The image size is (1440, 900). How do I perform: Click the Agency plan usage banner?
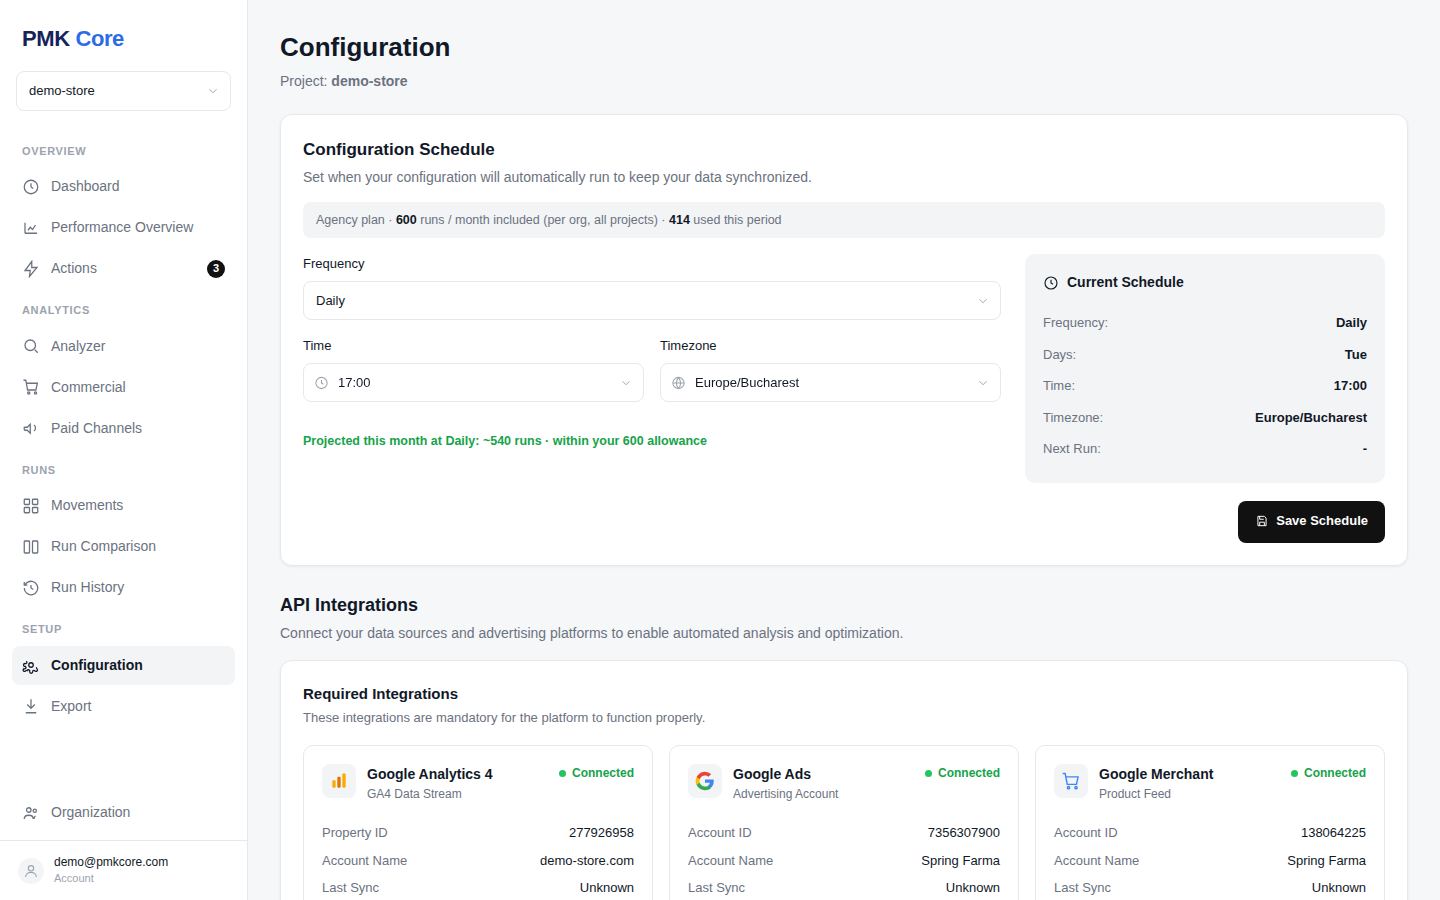[844, 220]
